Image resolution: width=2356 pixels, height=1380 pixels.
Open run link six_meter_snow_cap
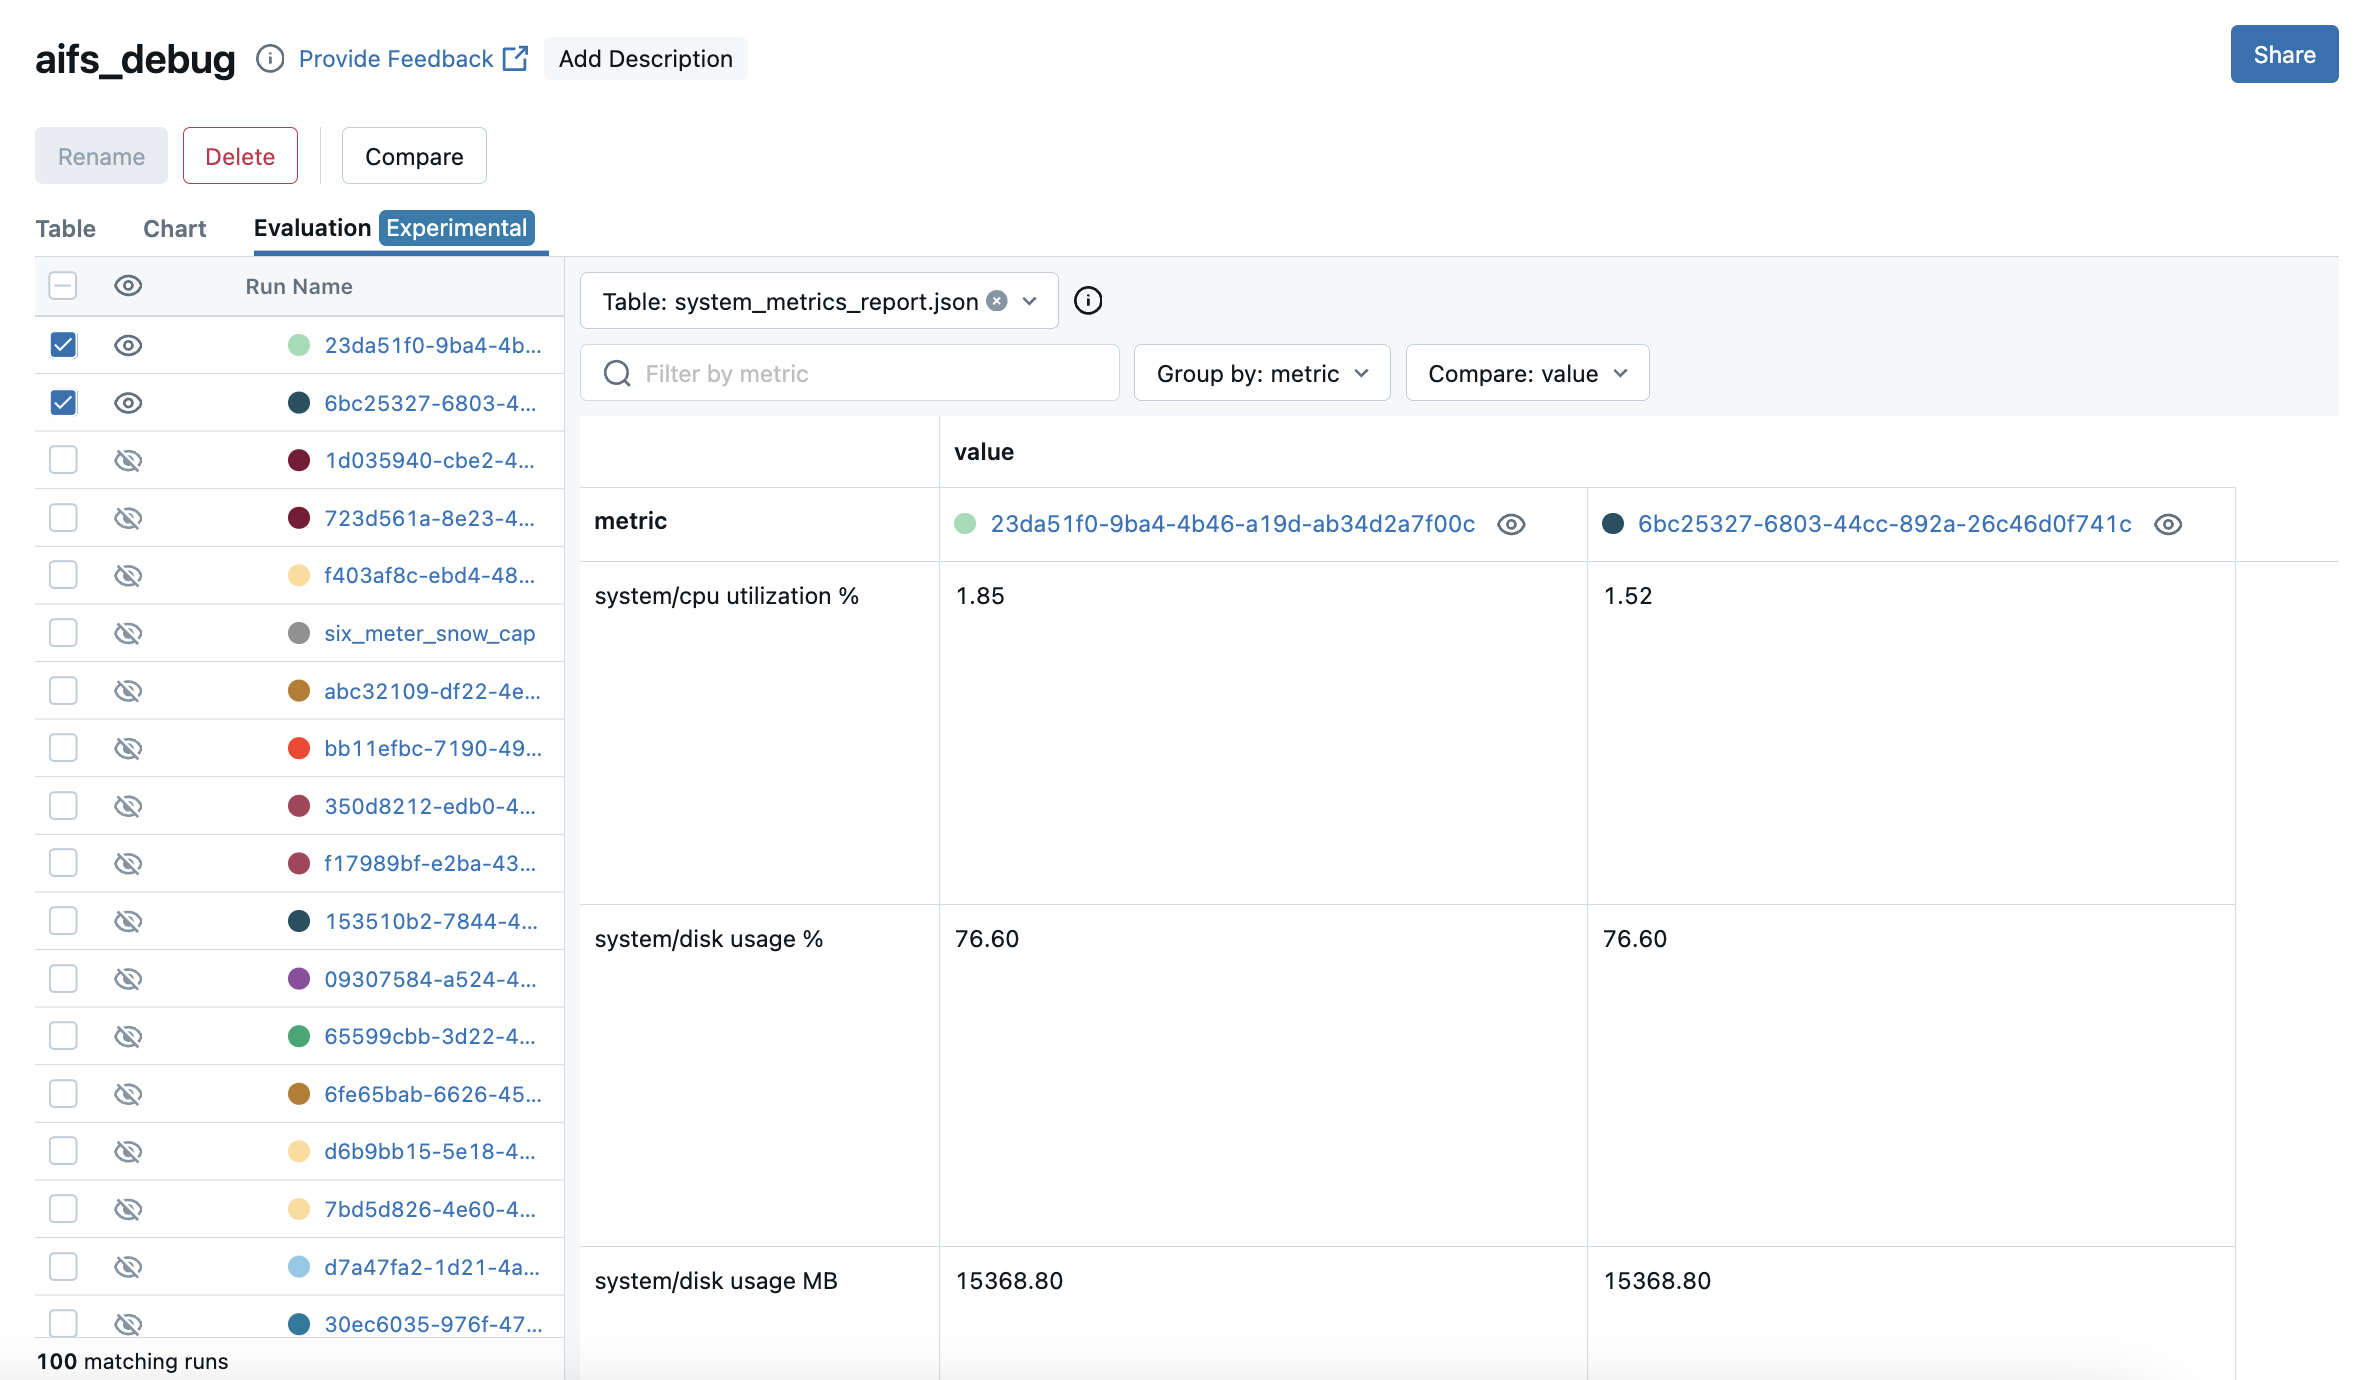click(x=430, y=634)
